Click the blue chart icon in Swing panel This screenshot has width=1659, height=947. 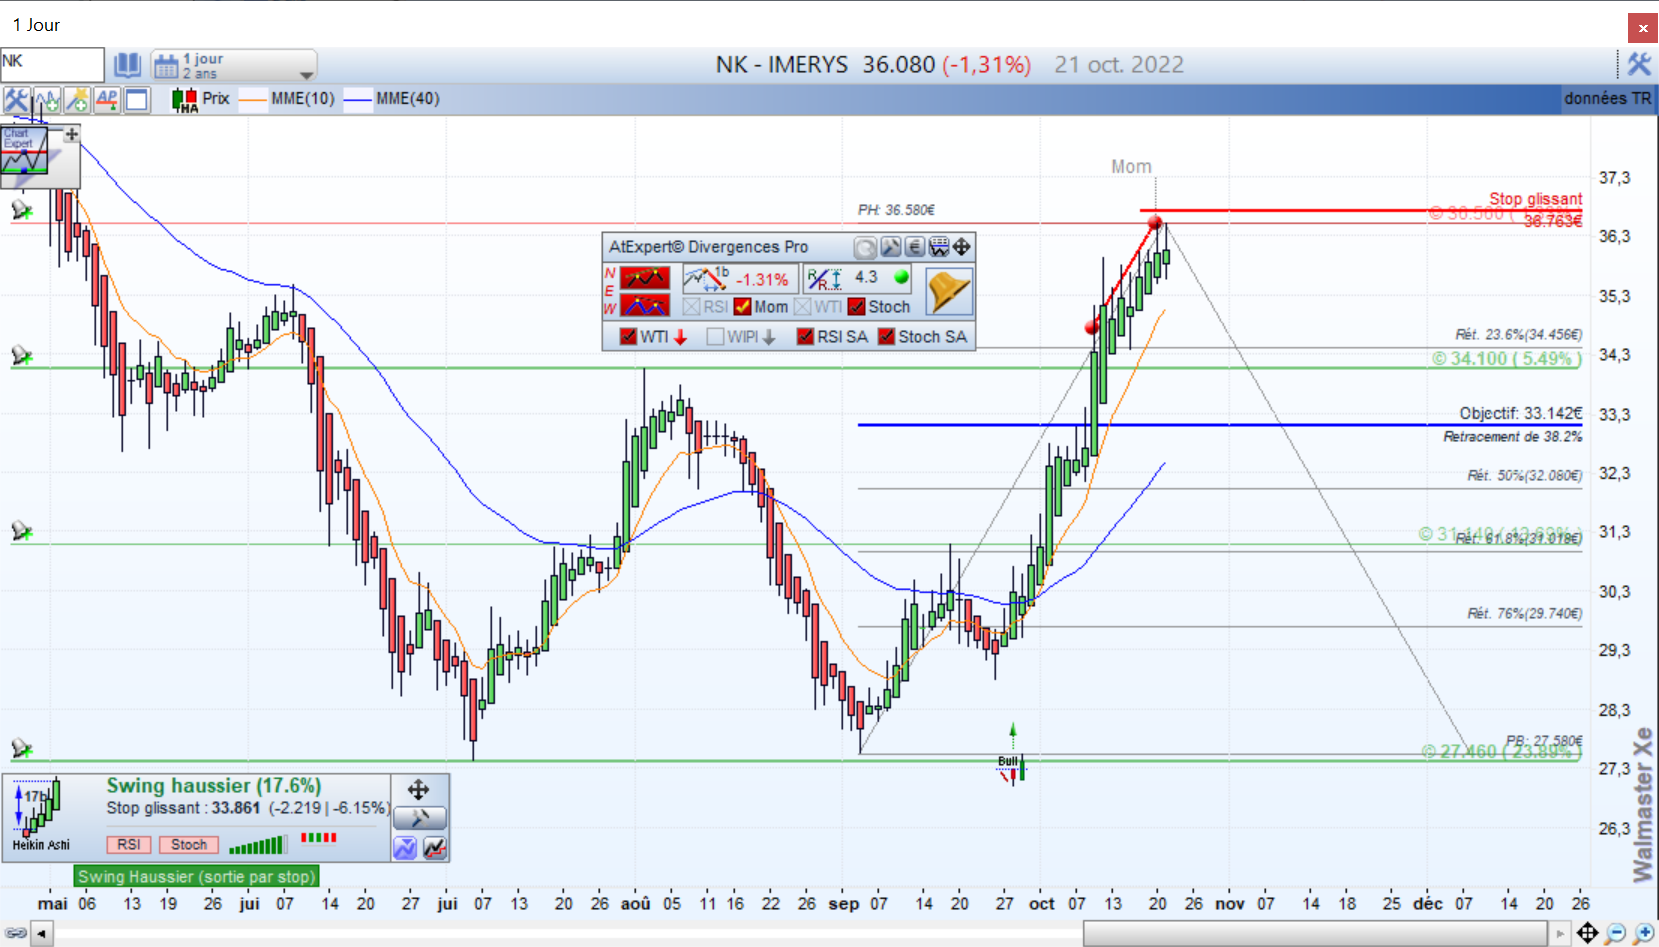tap(405, 848)
